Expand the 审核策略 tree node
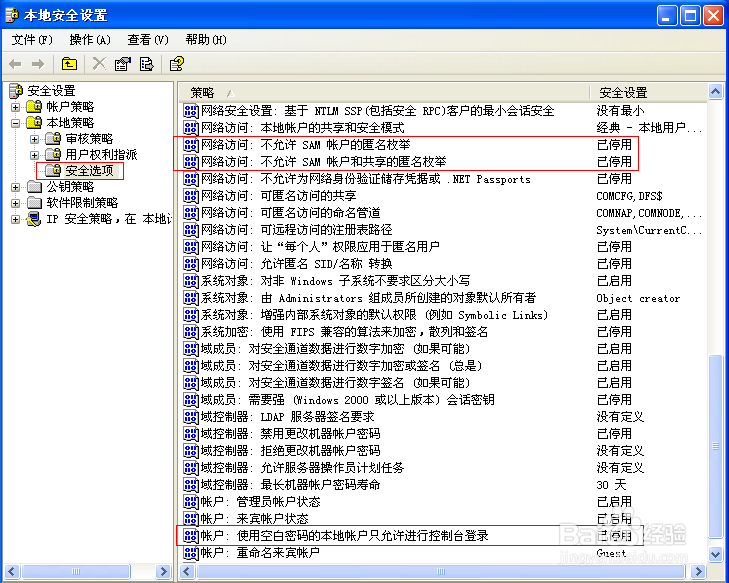The width and height of the screenshot is (729, 583). (x=34, y=139)
